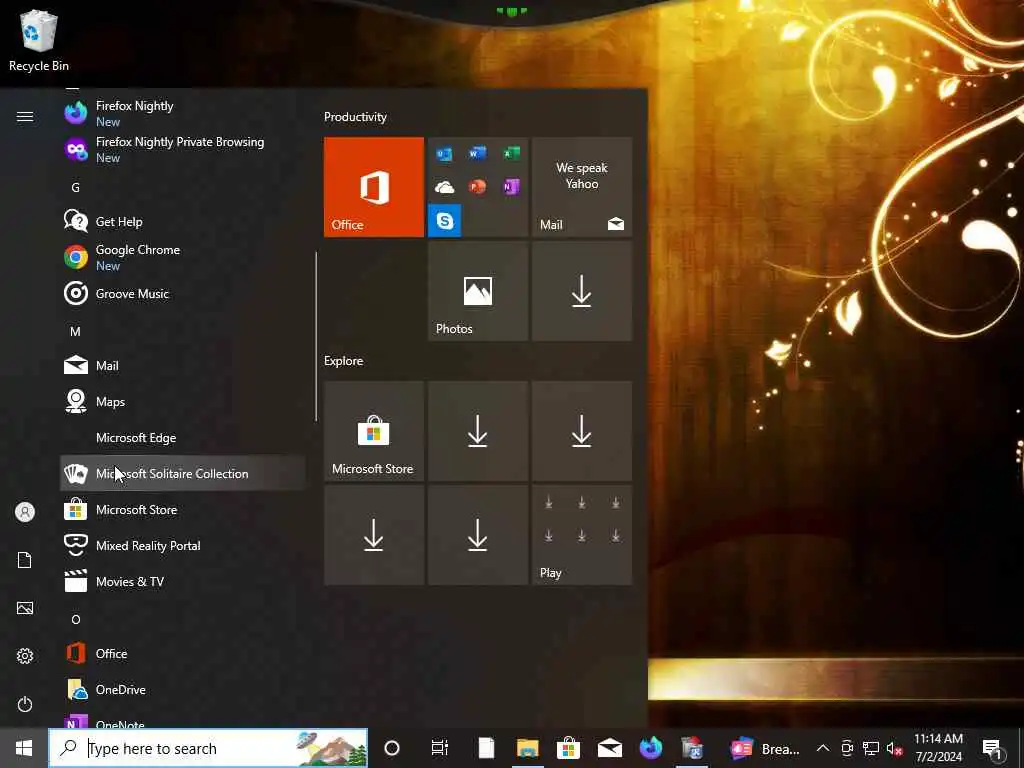Select the Explore group title

point(344,360)
